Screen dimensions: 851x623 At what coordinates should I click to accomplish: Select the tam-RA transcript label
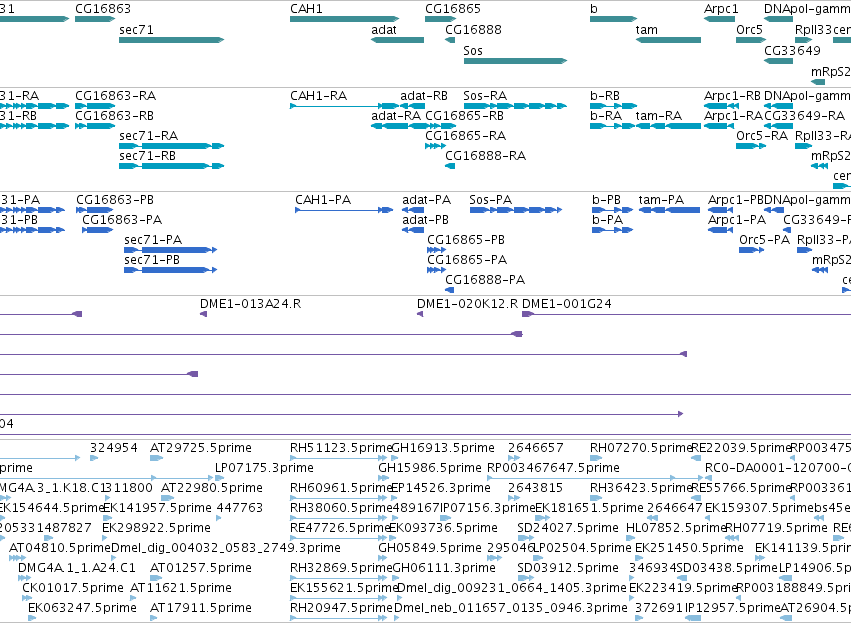click(x=658, y=116)
